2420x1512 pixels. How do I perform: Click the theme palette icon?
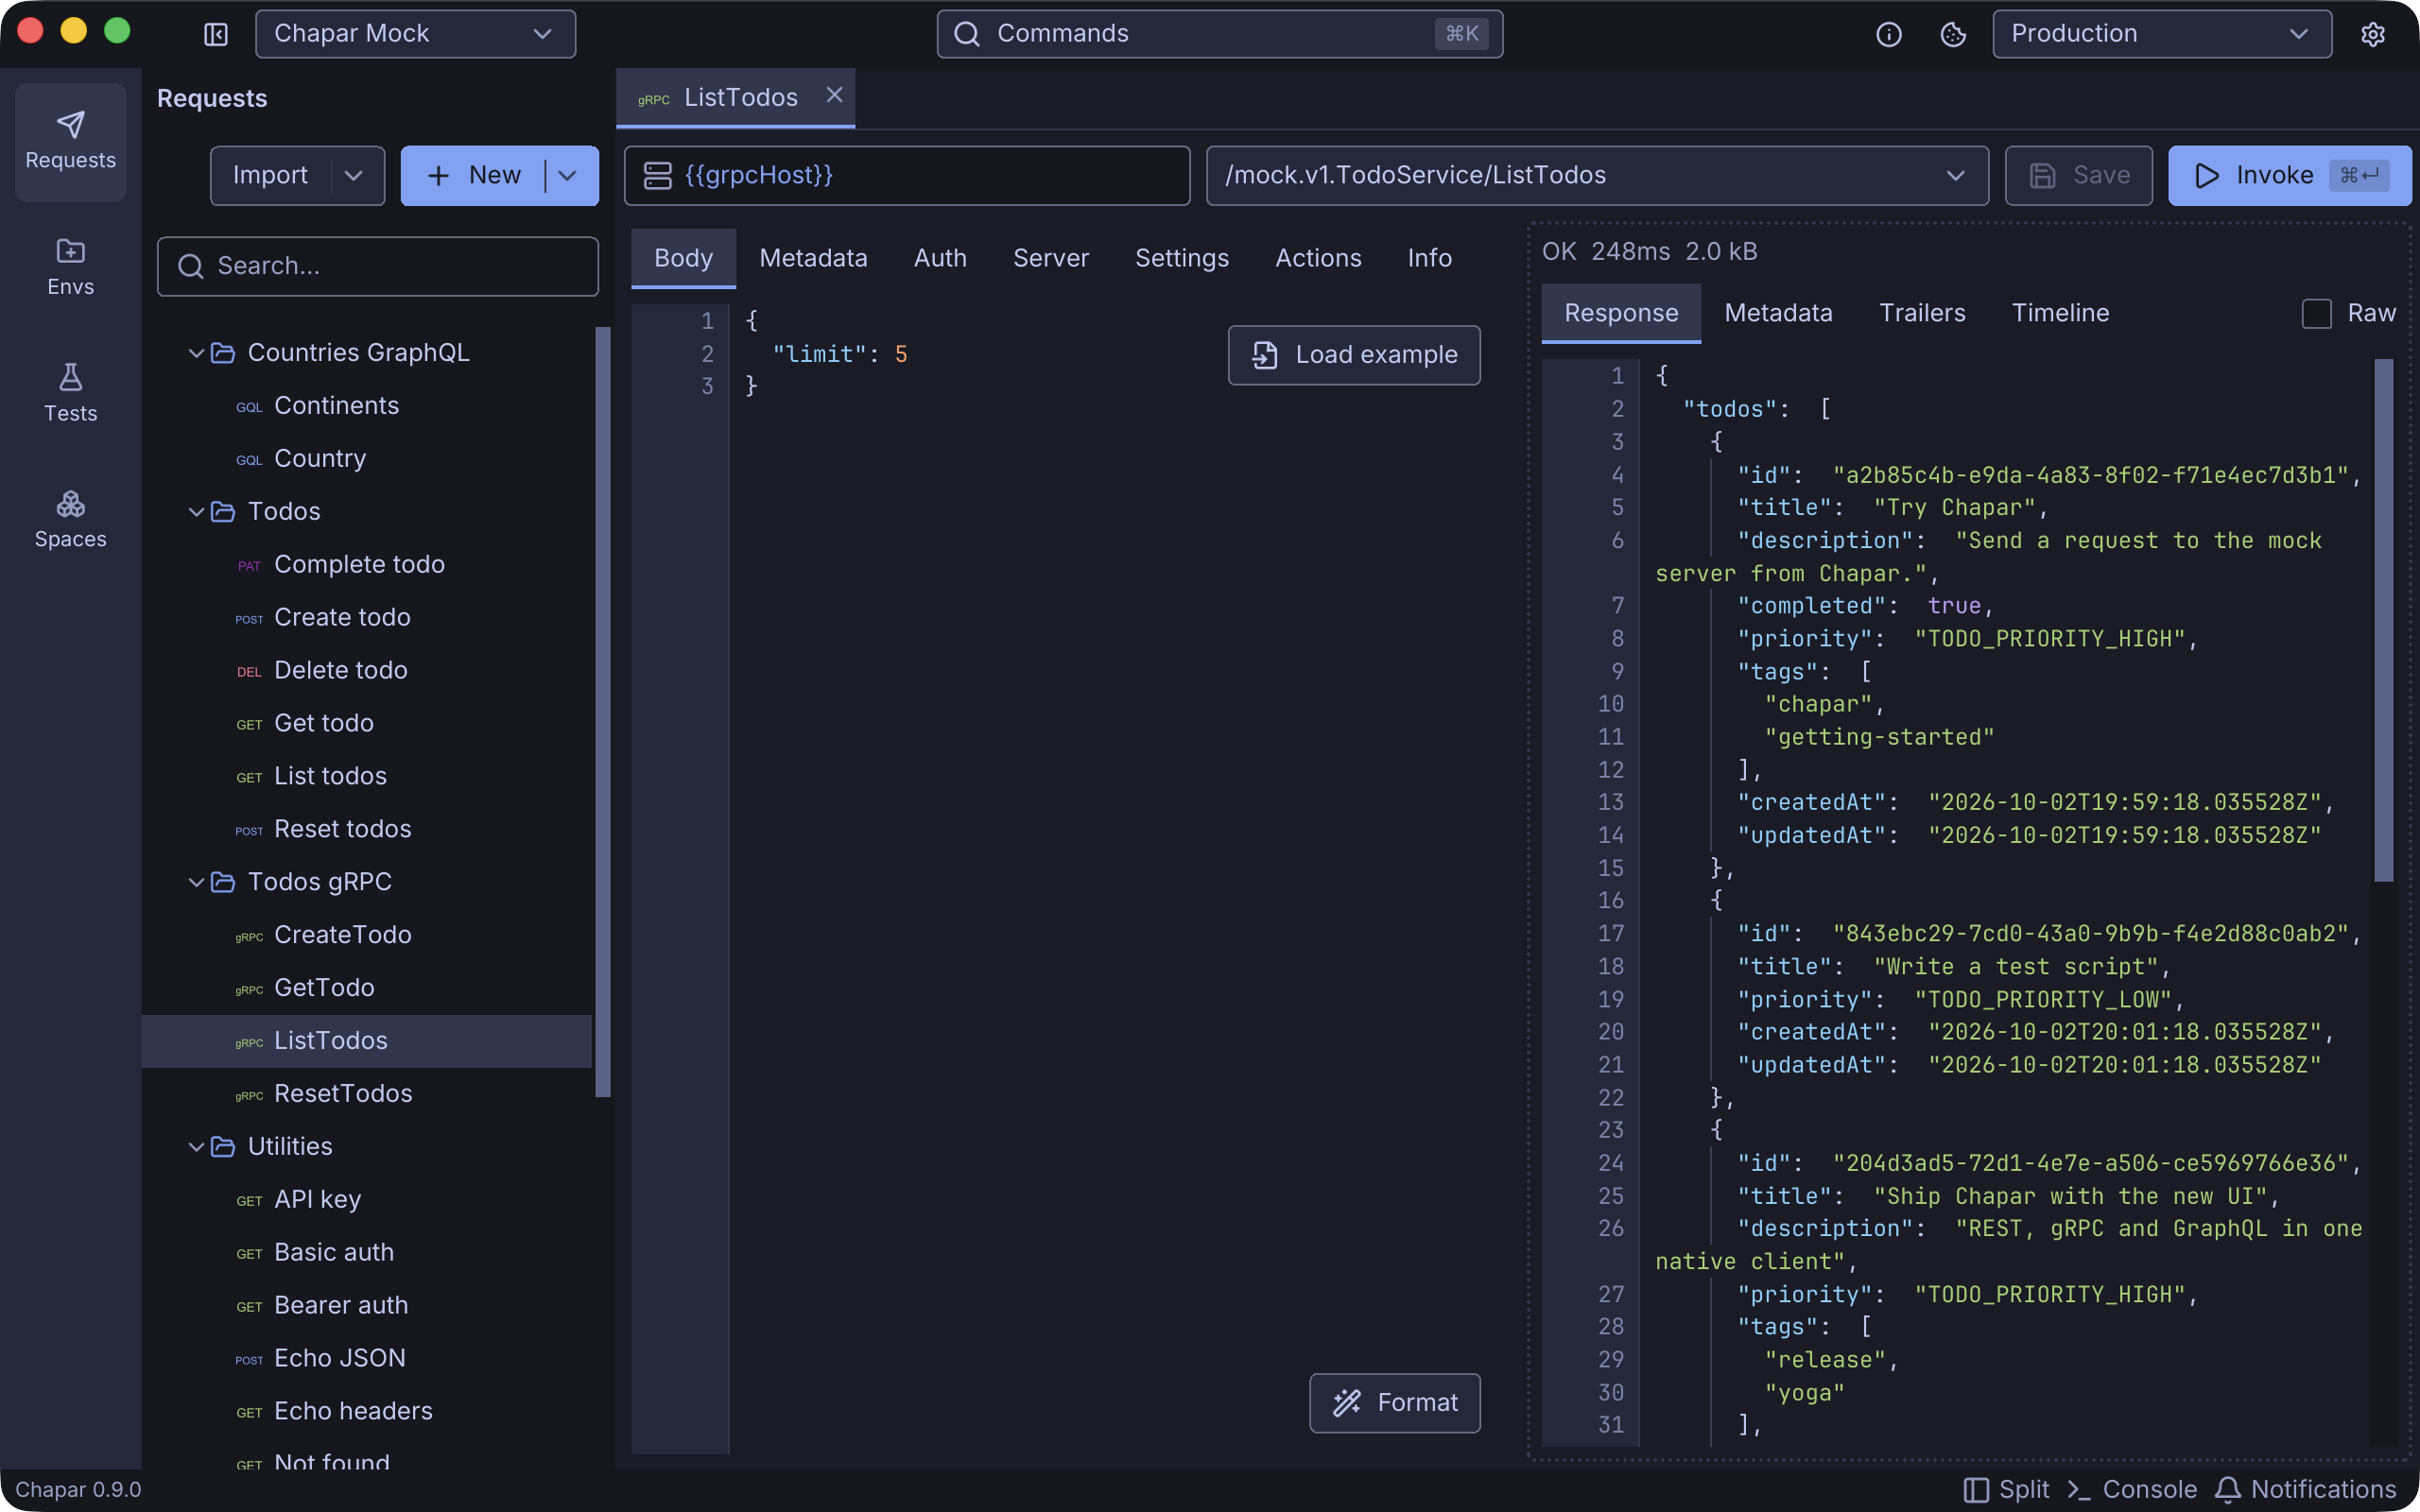click(1953, 34)
